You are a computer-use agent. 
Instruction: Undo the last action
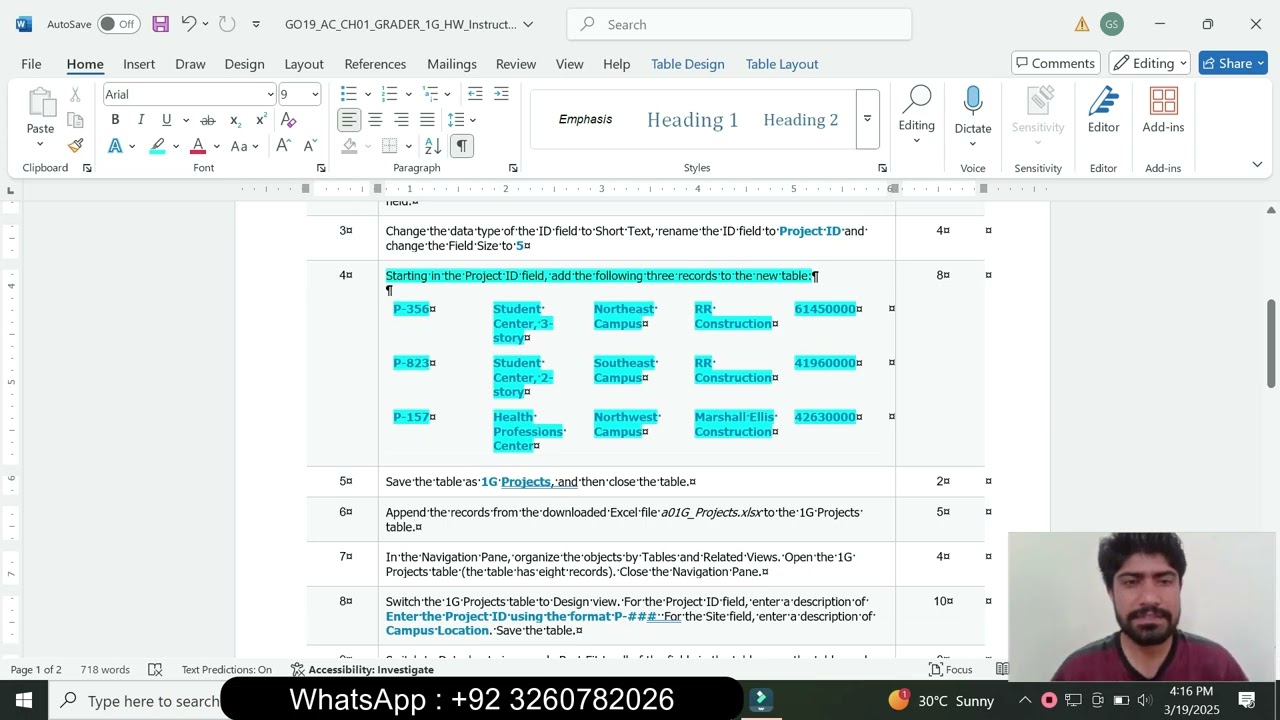(x=188, y=24)
